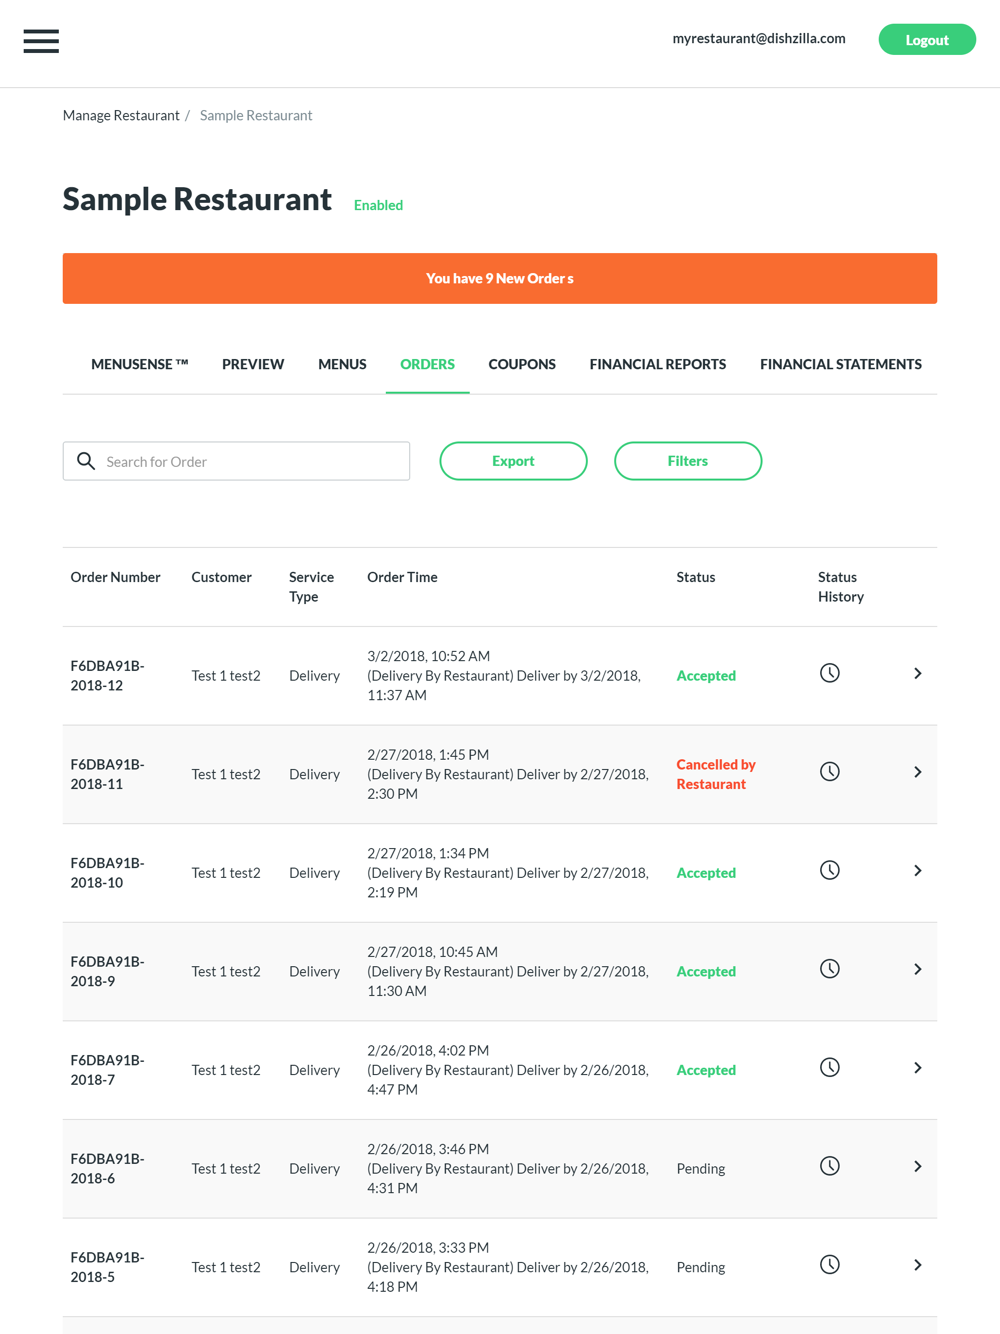Expand cancelled order 2018-11 chevron
1000x1334 pixels.
[917, 772]
